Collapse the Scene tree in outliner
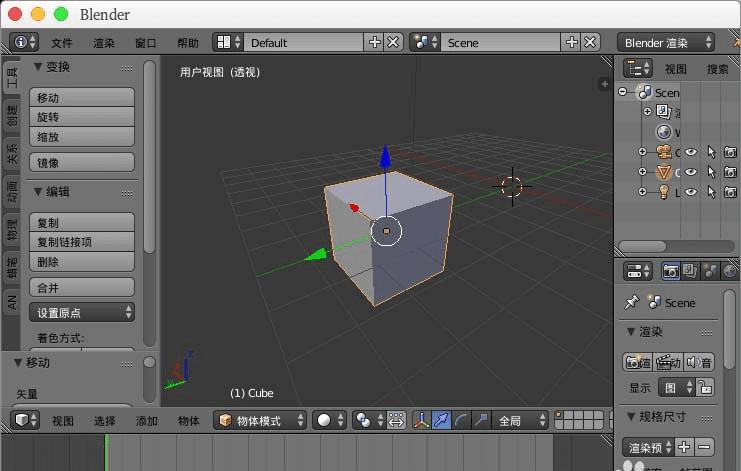This screenshot has width=741, height=471. click(x=623, y=92)
